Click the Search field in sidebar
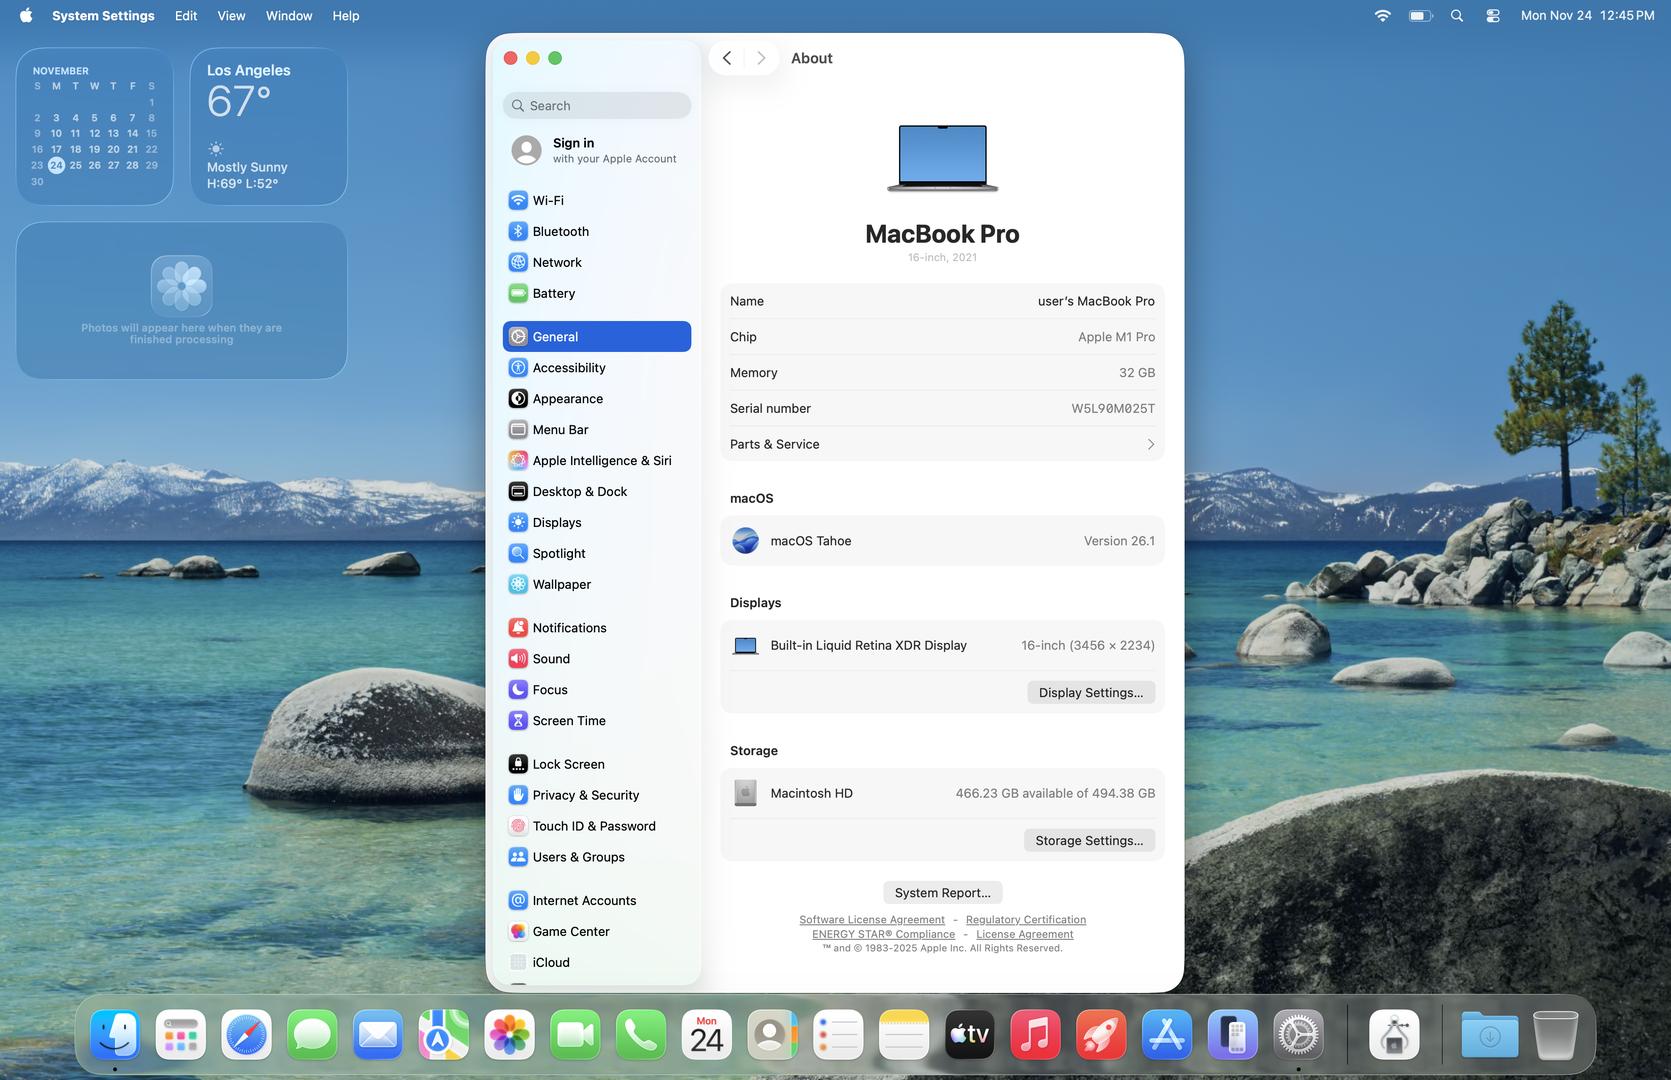Viewport: 1671px width, 1080px height. click(597, 106)
